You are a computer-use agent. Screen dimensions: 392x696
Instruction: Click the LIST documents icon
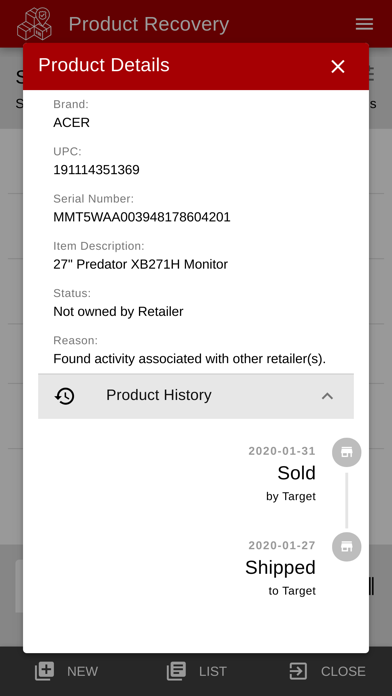point(176,671)
